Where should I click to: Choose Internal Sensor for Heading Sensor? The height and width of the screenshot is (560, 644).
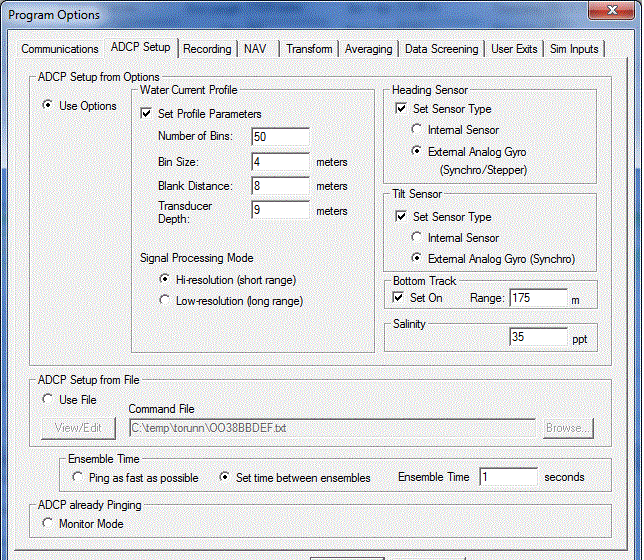click(x=418, y=130)
